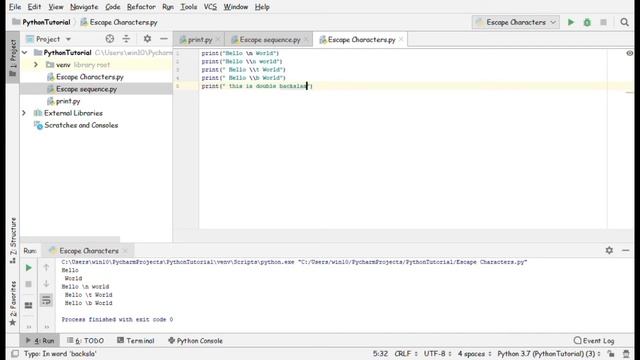This screenshot has height=360, width=640.
Task: Collapse all in Project panel
Action: 126,39
